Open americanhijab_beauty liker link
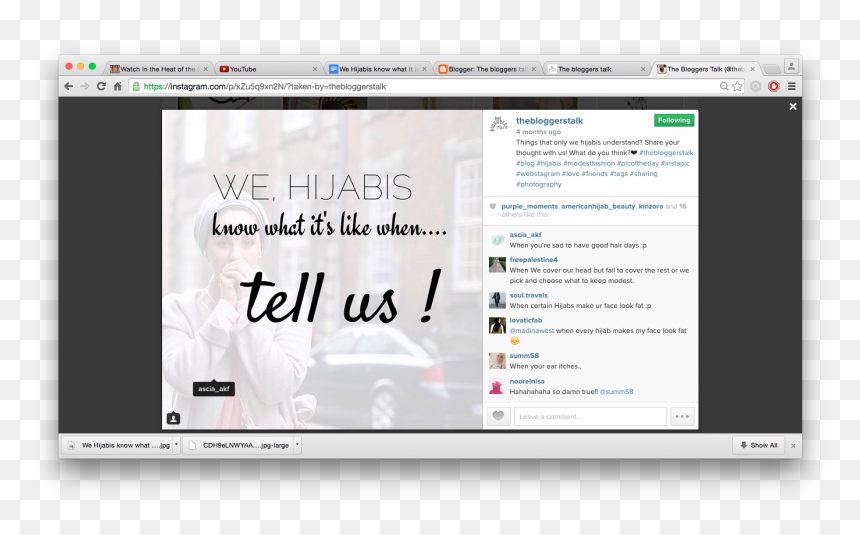Image resolution: width=860 pixels, height=535 pixels. [598, 206]
